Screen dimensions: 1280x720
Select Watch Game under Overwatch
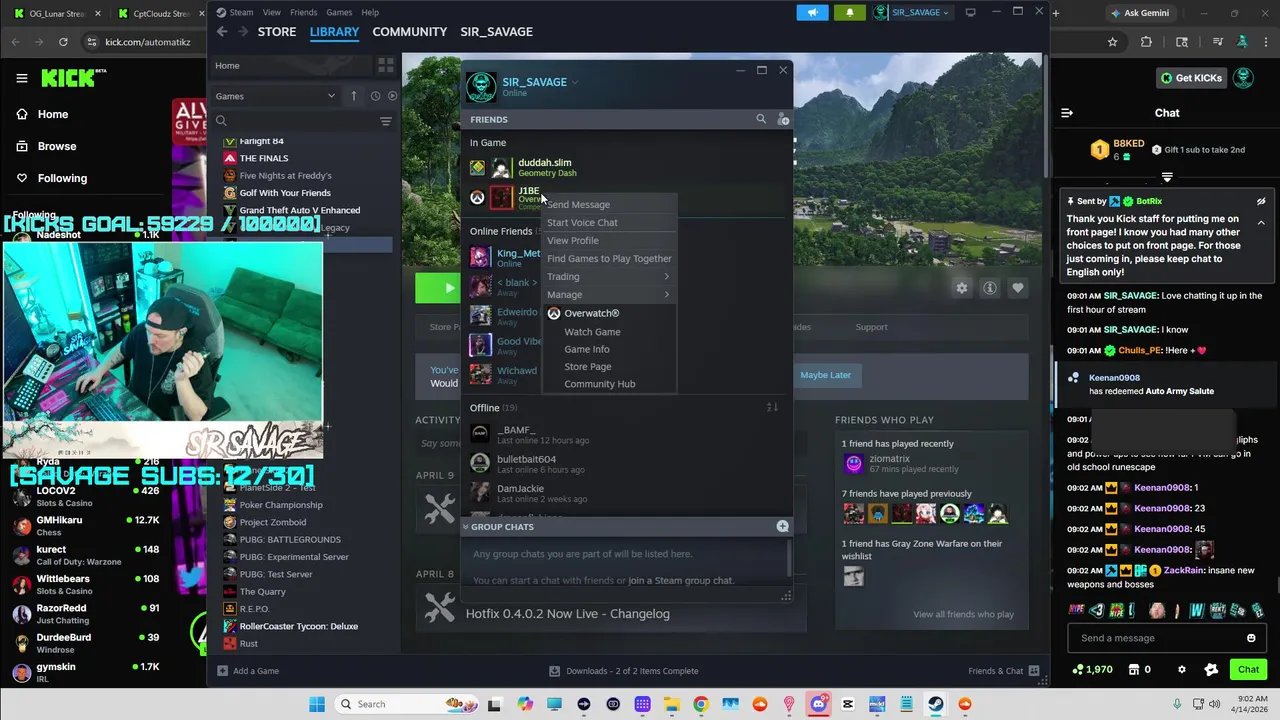592,331
